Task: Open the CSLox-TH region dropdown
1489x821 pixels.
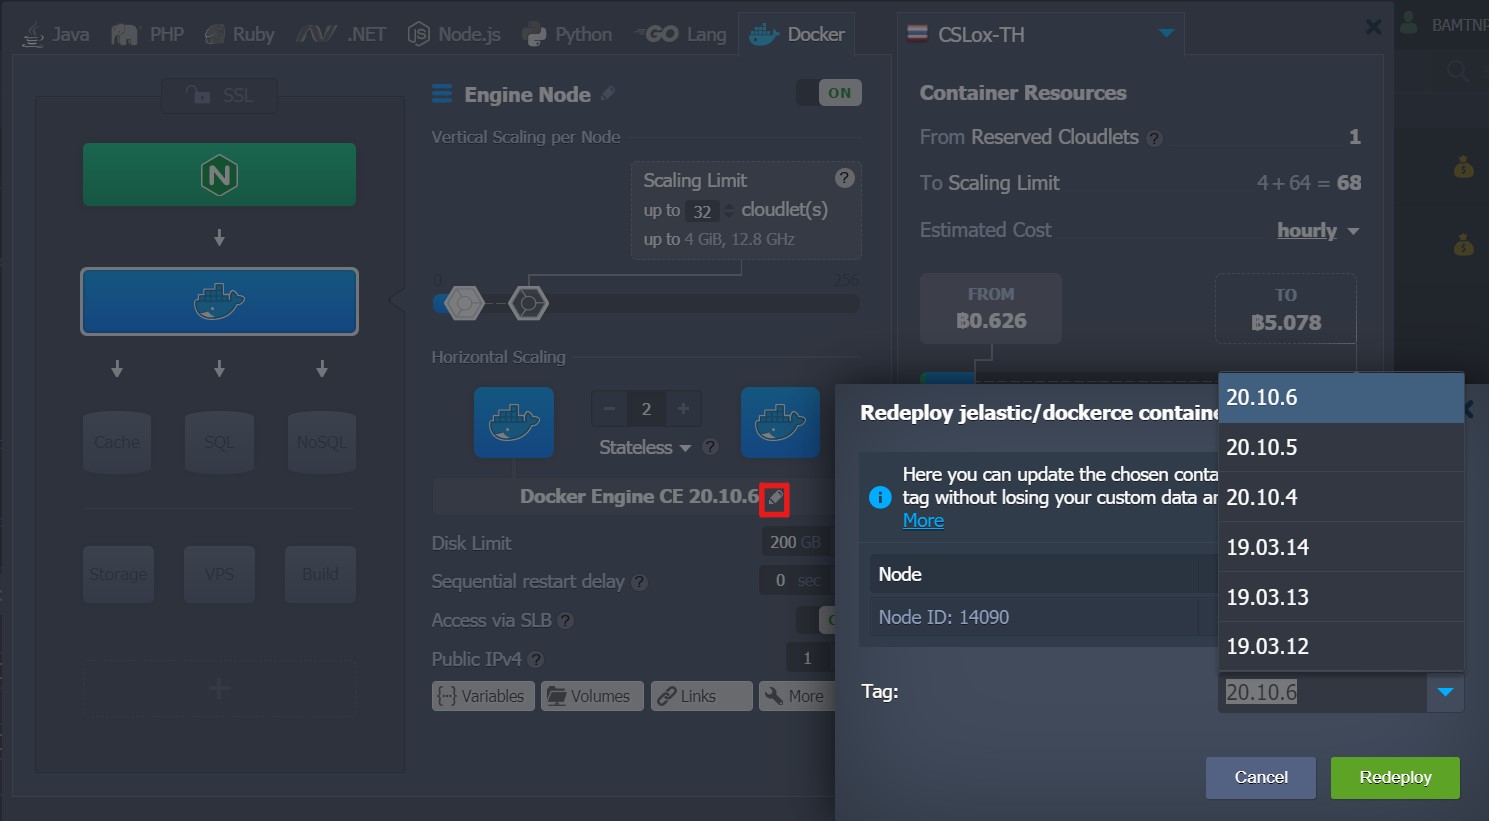Action: [1041, 34]
